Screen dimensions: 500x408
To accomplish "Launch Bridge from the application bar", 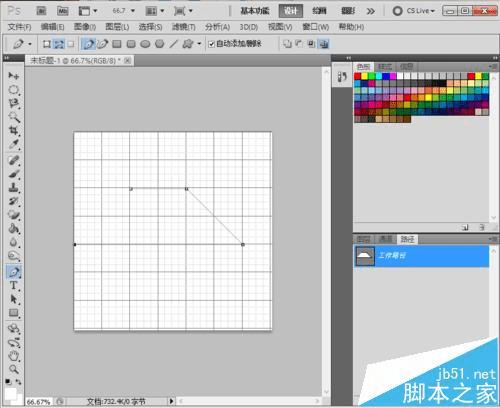I will pos(41,11).
